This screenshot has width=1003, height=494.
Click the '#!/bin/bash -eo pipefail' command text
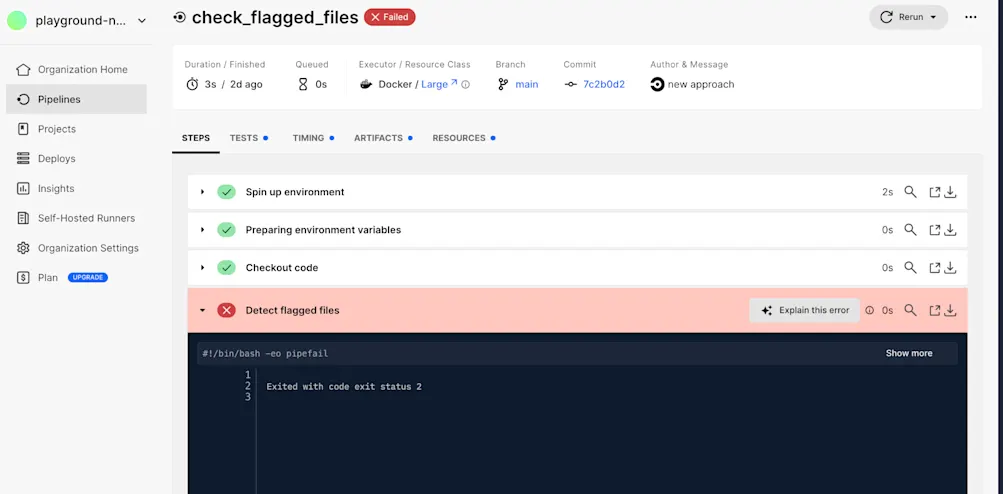(x=265, y=354)
